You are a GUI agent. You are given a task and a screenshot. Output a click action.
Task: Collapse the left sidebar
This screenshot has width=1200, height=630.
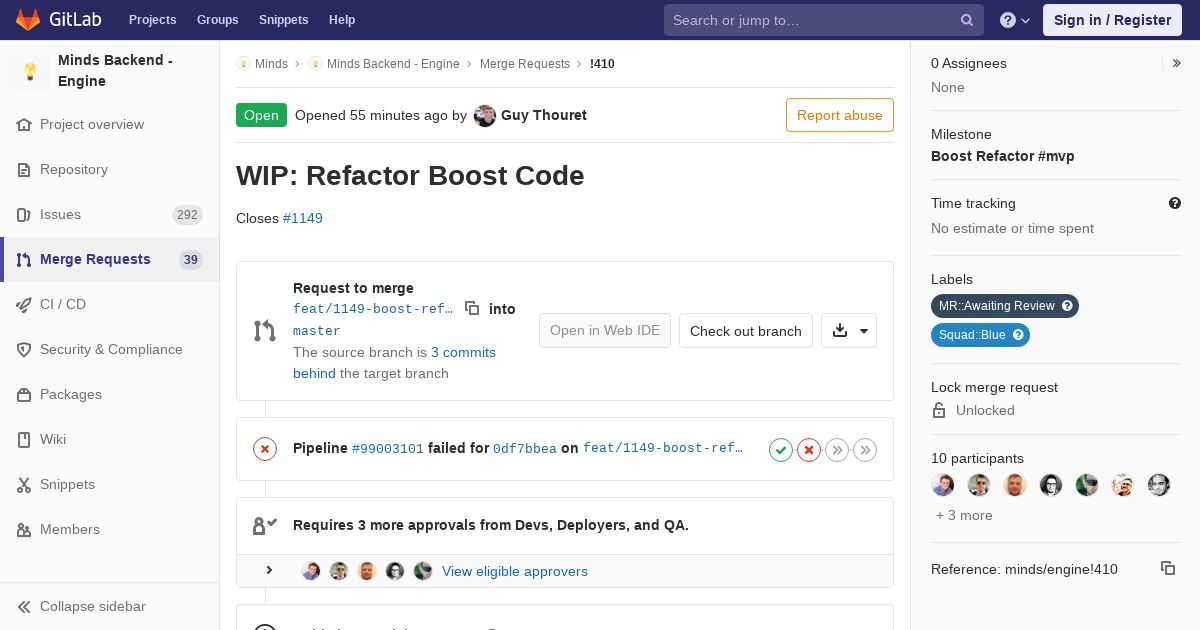(x=110, y=607)
